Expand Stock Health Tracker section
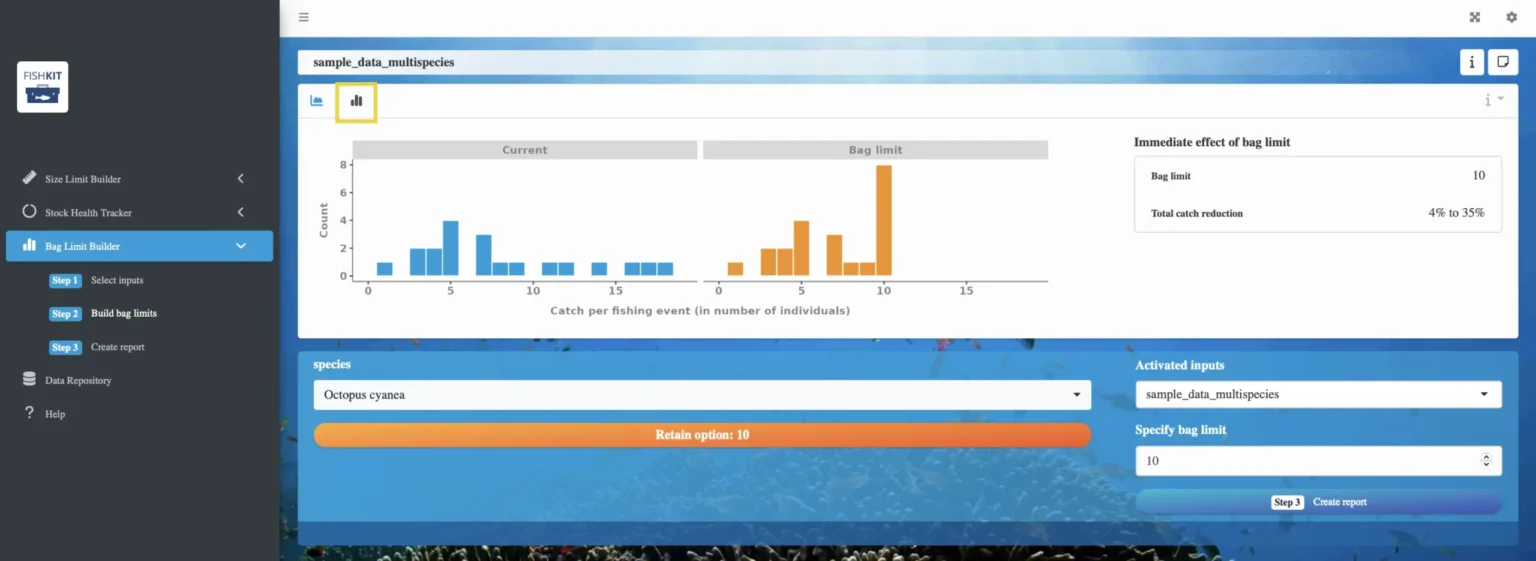The image size is (1536, 561). (139, 213)
